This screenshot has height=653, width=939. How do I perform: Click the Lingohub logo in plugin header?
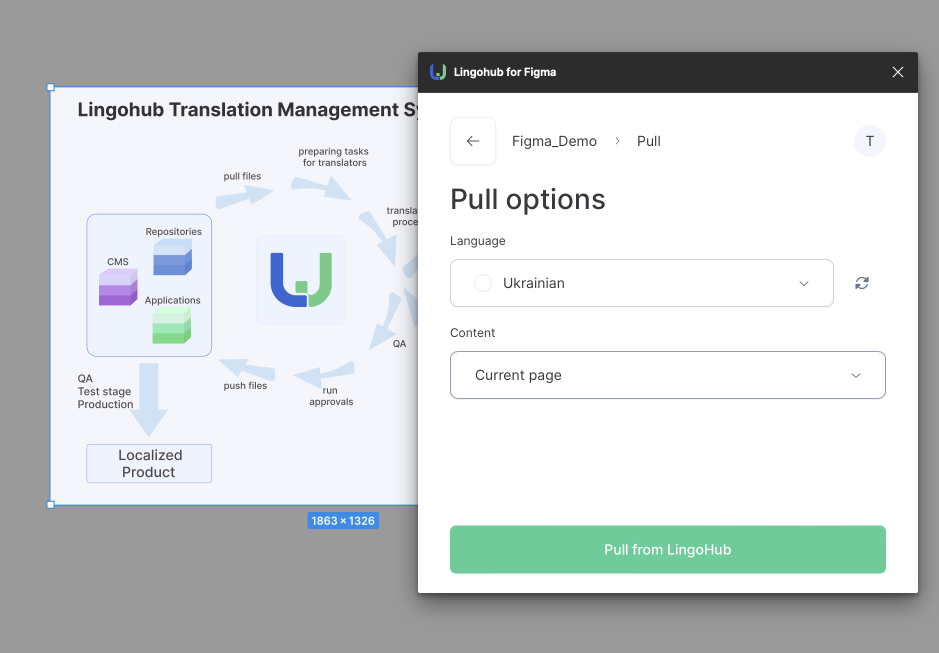click(x=438, y=72)
